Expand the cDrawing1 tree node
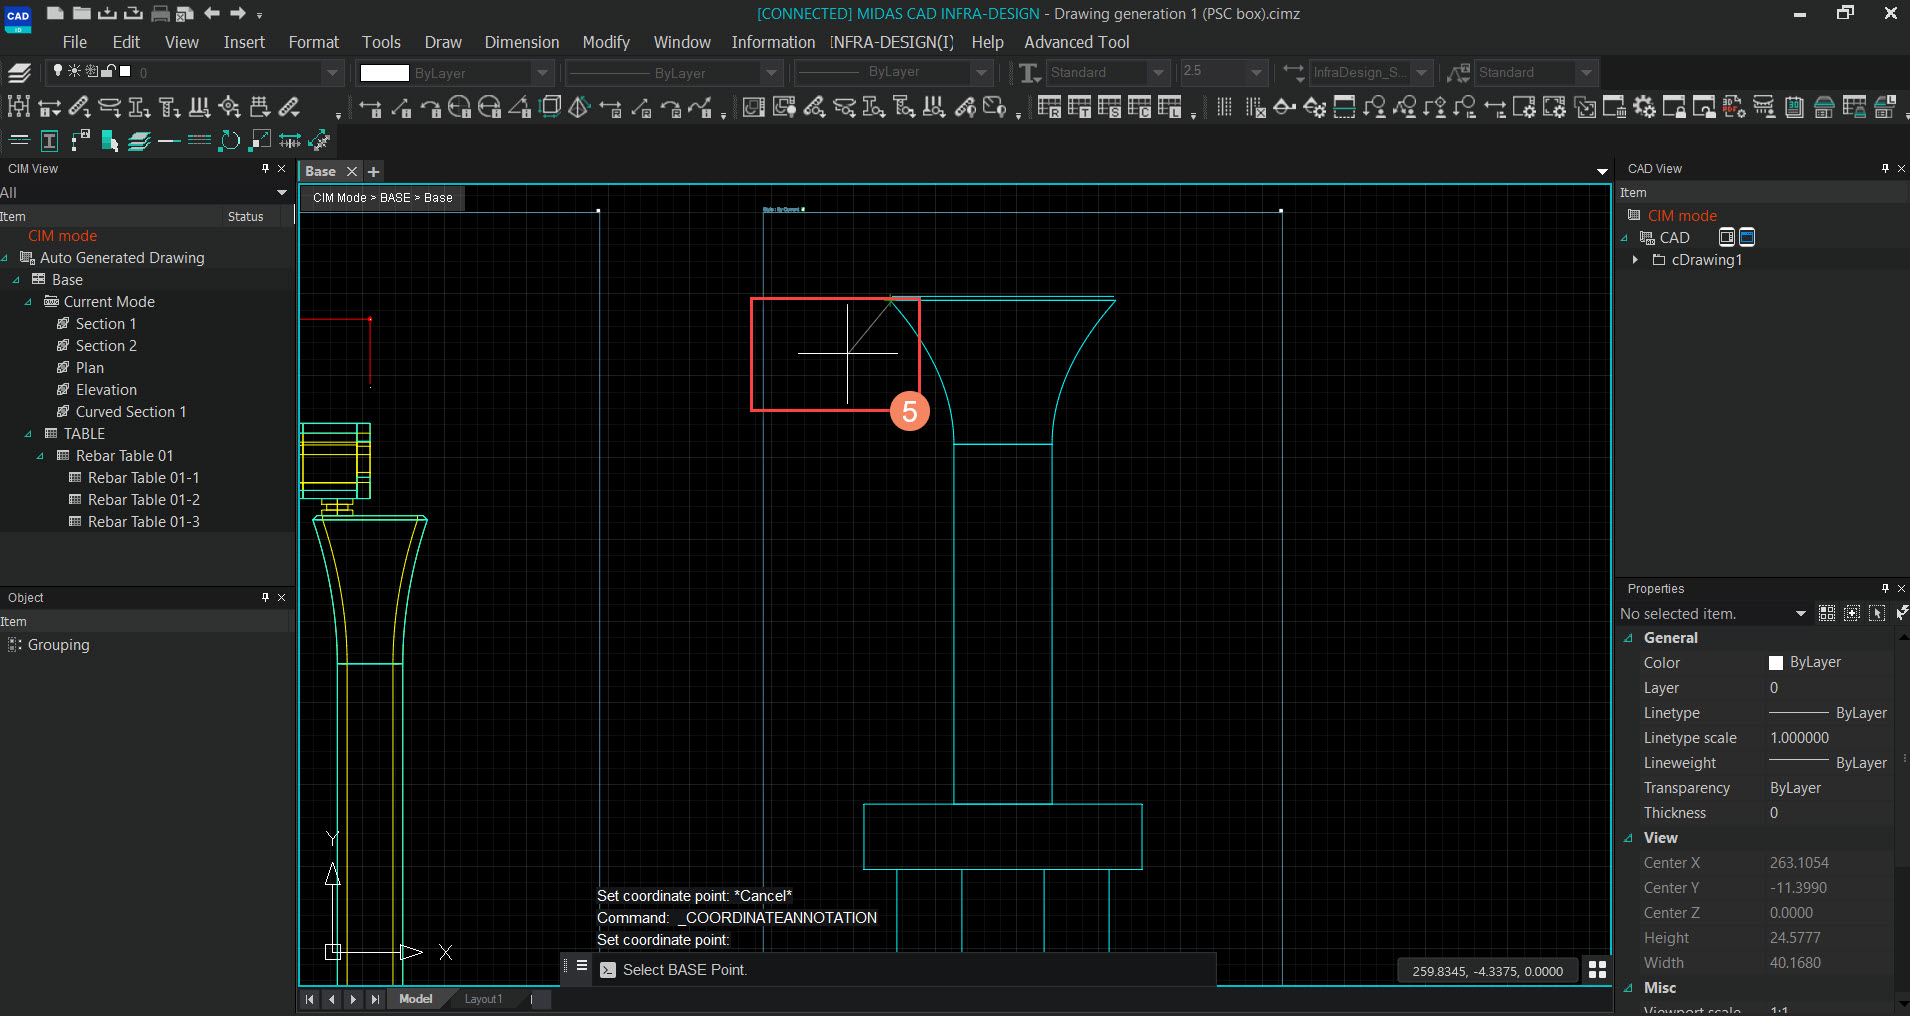This screenshot has width=1910, height=1016. click(x=1635, y=259)
